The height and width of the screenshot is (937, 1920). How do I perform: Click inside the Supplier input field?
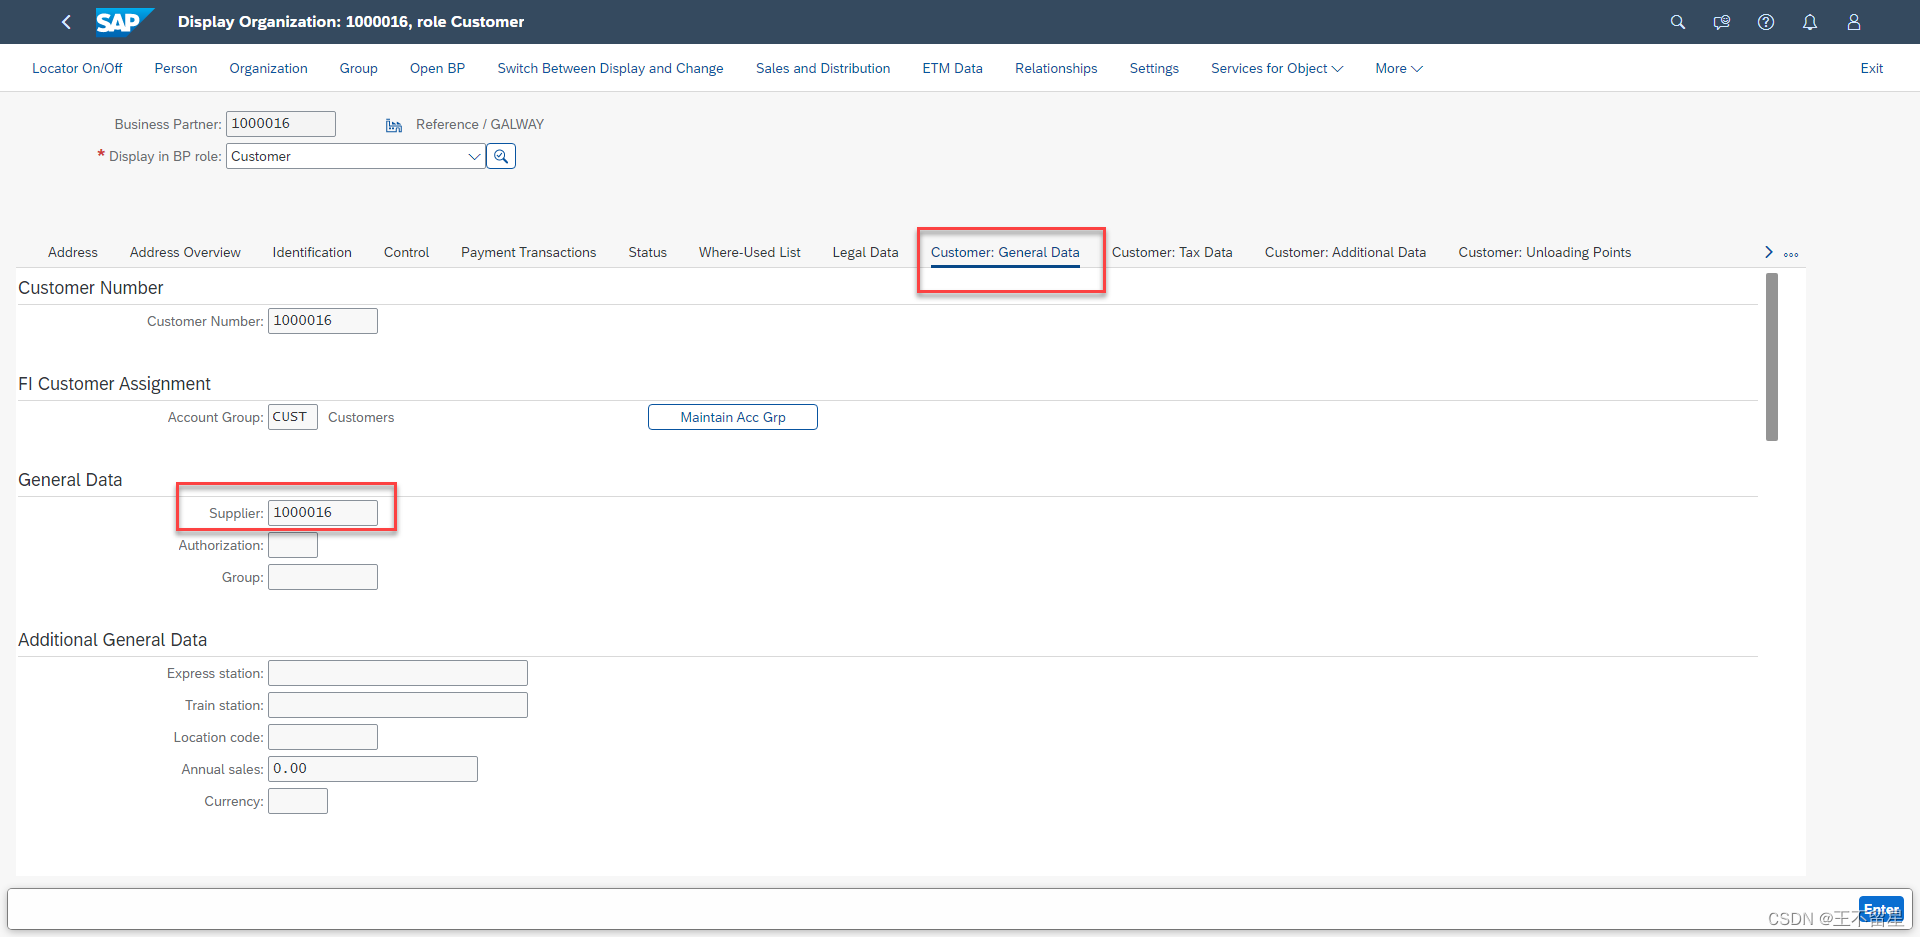click(322, 512)
